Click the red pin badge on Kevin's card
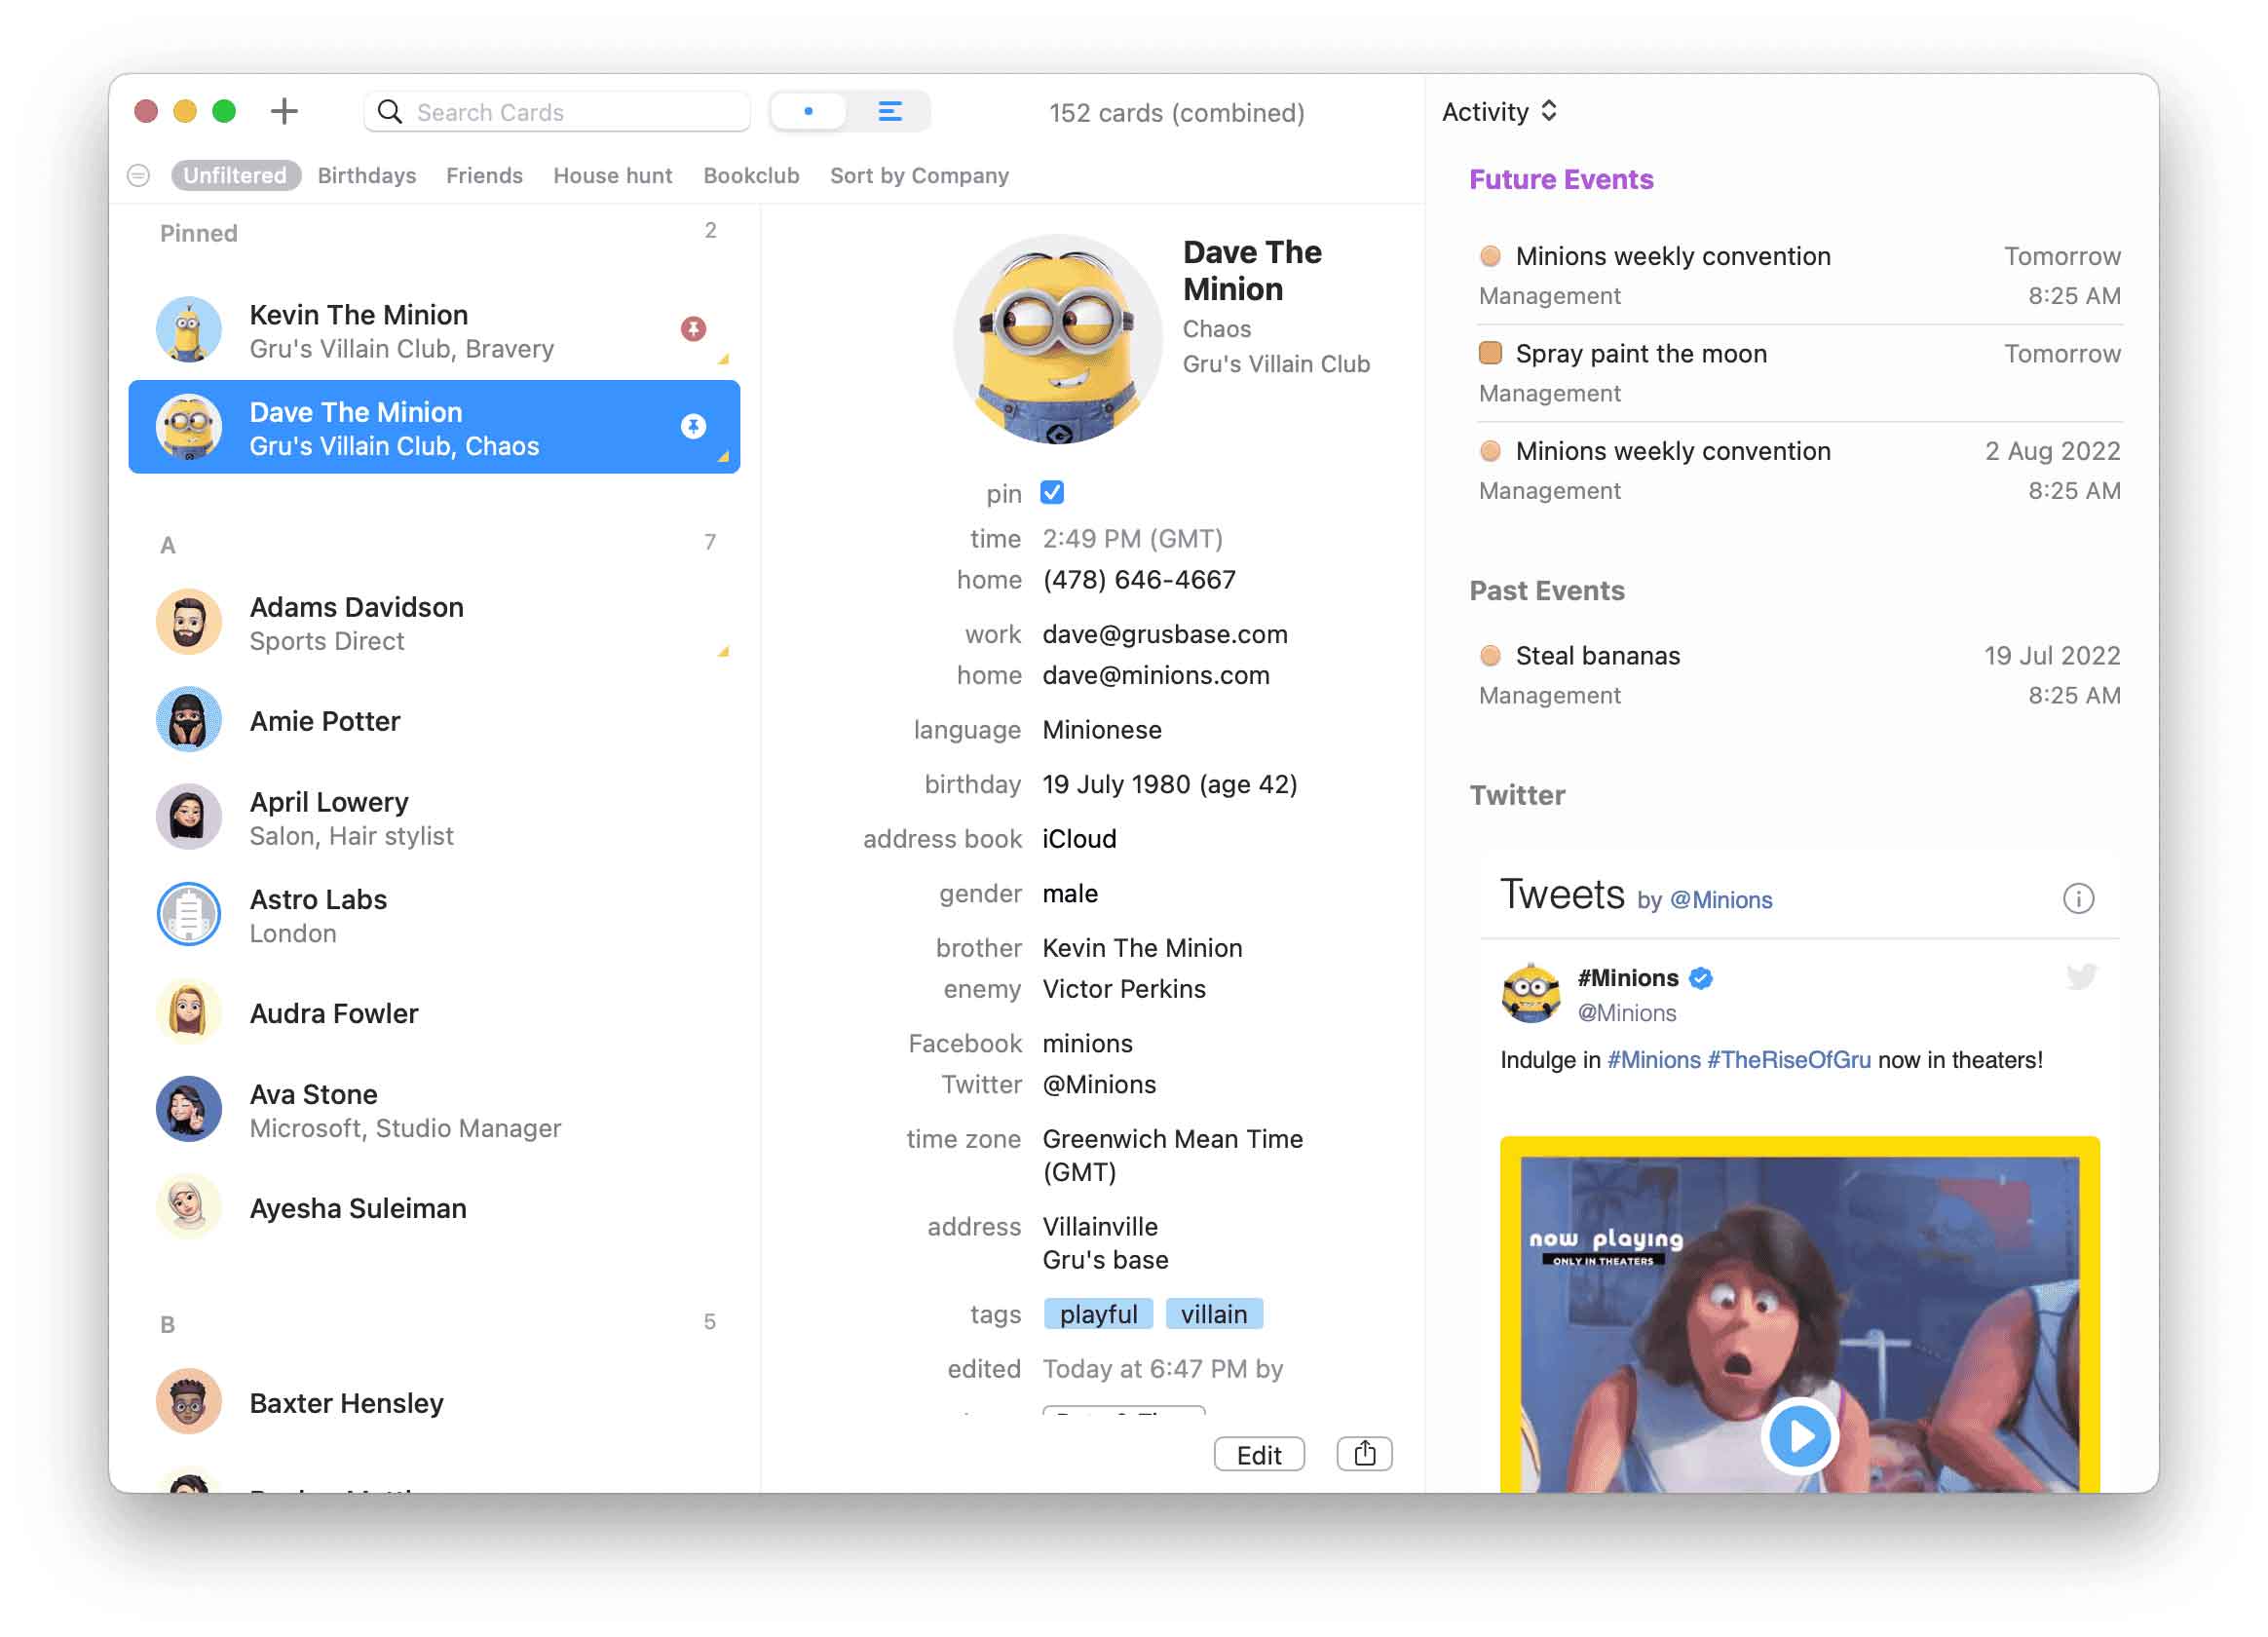 (x=694, y=328)
